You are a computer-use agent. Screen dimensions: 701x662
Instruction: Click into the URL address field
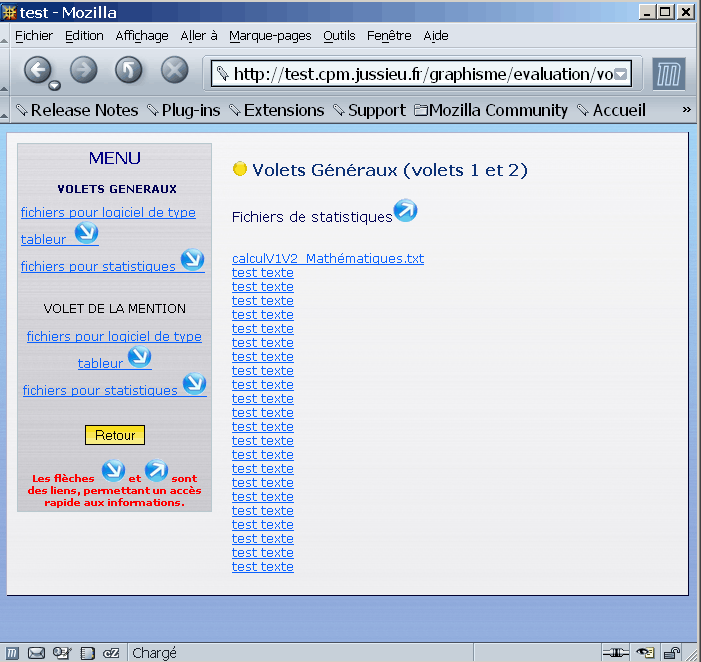[x=420, y=74]
